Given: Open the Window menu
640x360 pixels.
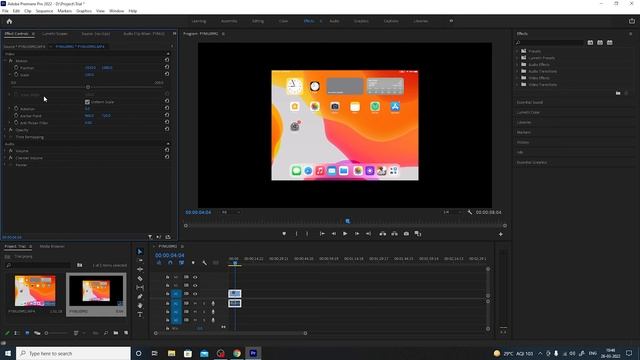Looking at the screenshot, I should [x=116, y=11].
